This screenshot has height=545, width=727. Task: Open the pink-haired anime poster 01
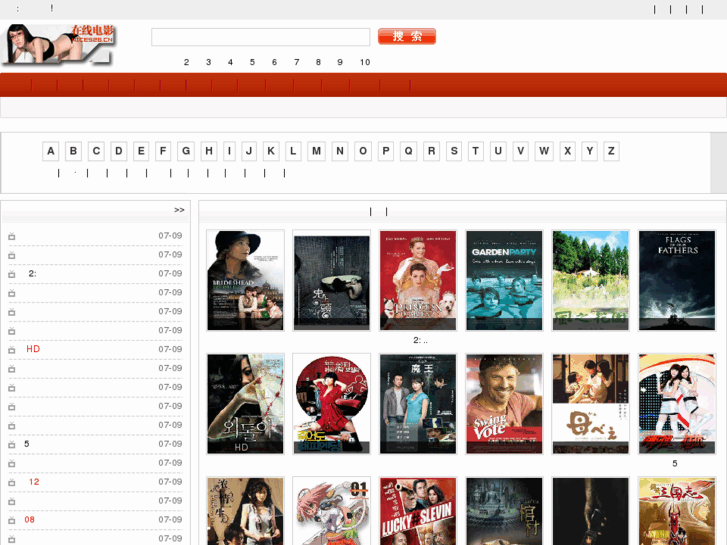(332, 511)
